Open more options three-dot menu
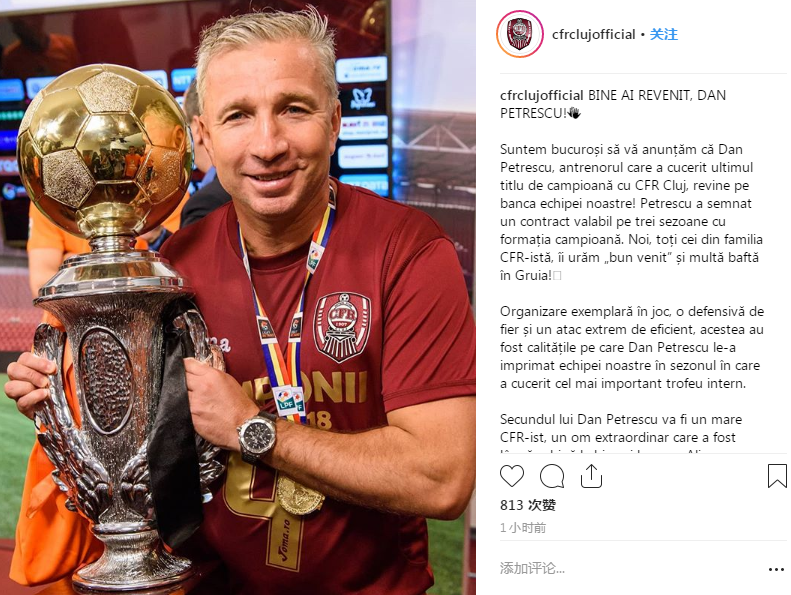Viewport: 791px width, 595px height. [x=776, y=569]
